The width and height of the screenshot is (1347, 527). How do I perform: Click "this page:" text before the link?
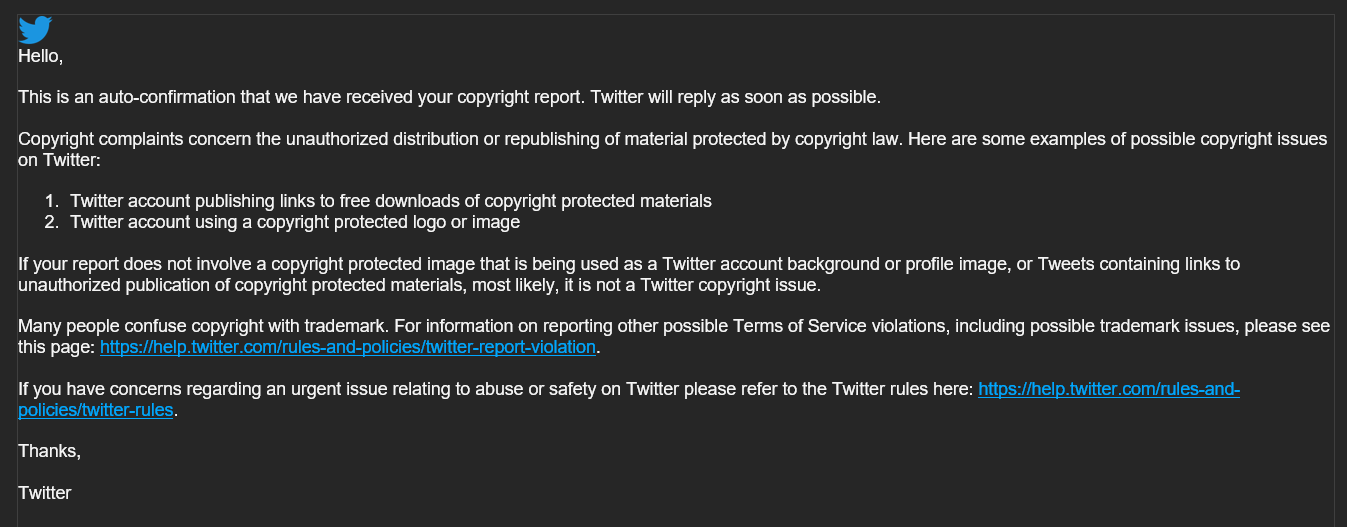[57, 347]
